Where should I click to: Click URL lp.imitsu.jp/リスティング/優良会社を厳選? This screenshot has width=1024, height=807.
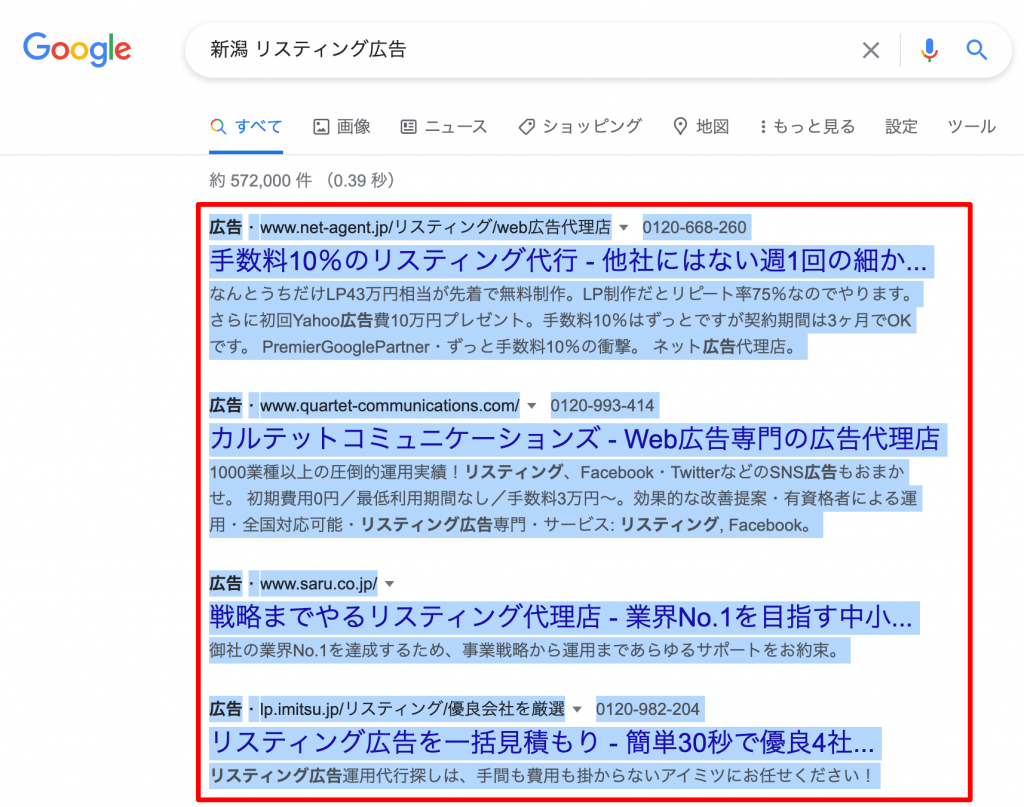click(413, 708)
